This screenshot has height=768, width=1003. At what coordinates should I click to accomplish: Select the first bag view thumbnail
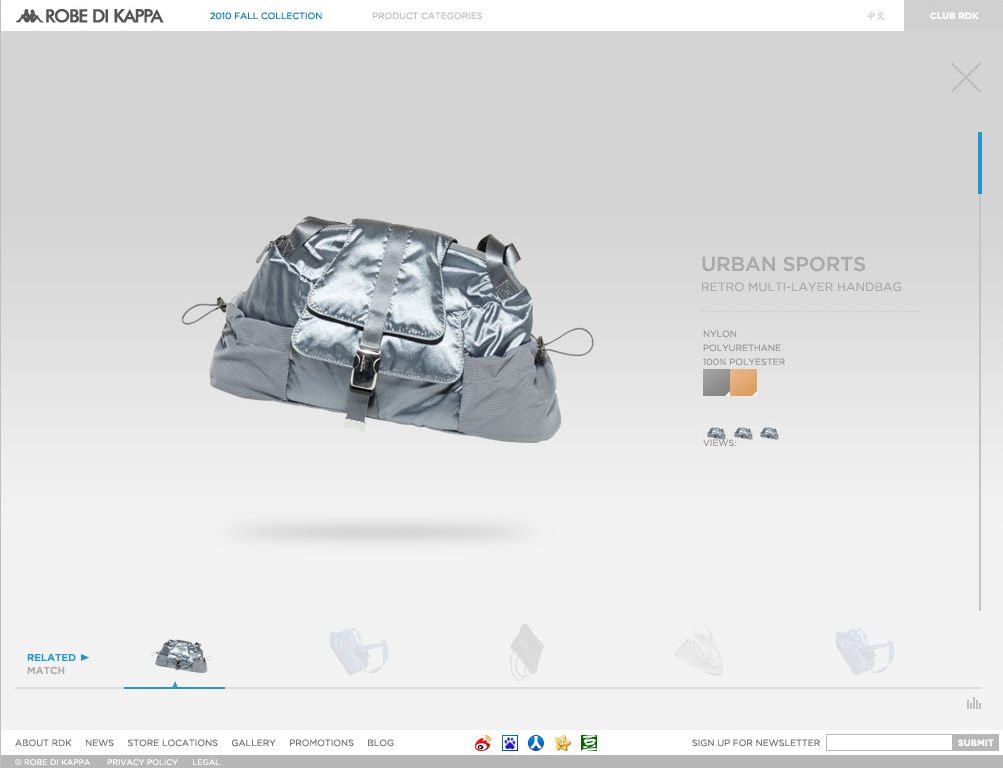[716, 433]
